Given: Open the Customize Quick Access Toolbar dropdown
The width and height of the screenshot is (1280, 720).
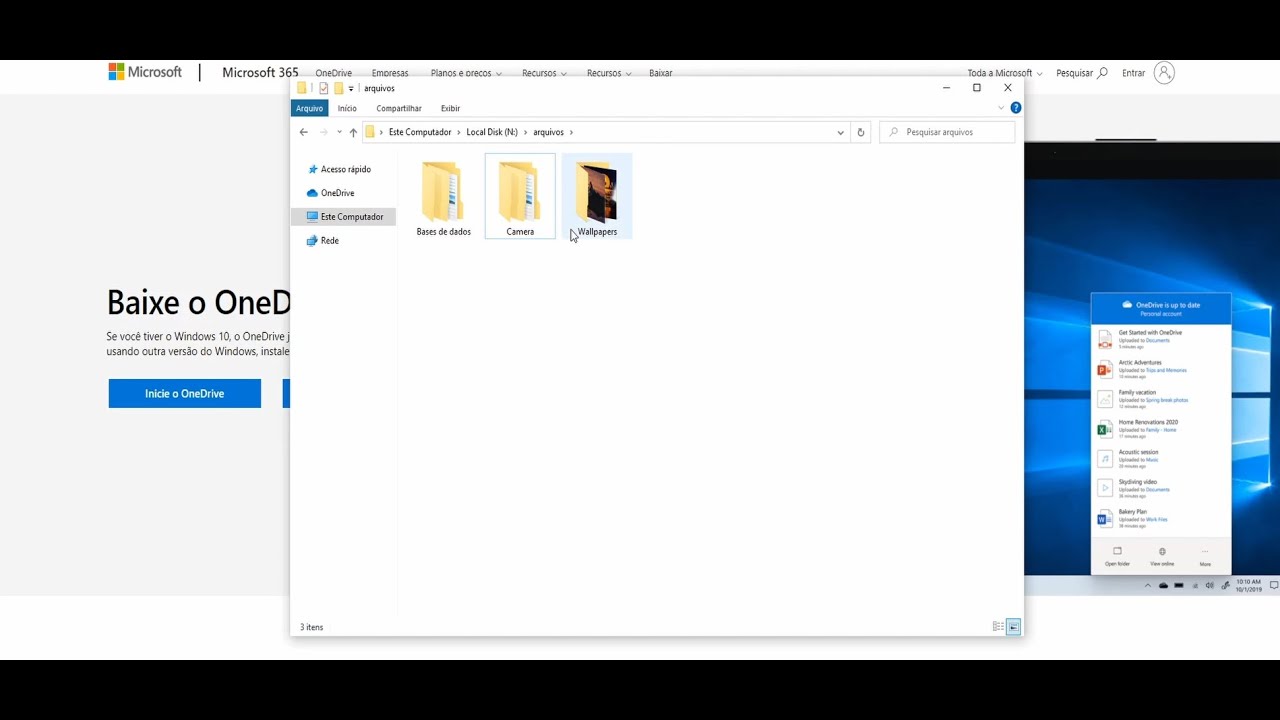Looking at the screenshot, I should (351, 89).
